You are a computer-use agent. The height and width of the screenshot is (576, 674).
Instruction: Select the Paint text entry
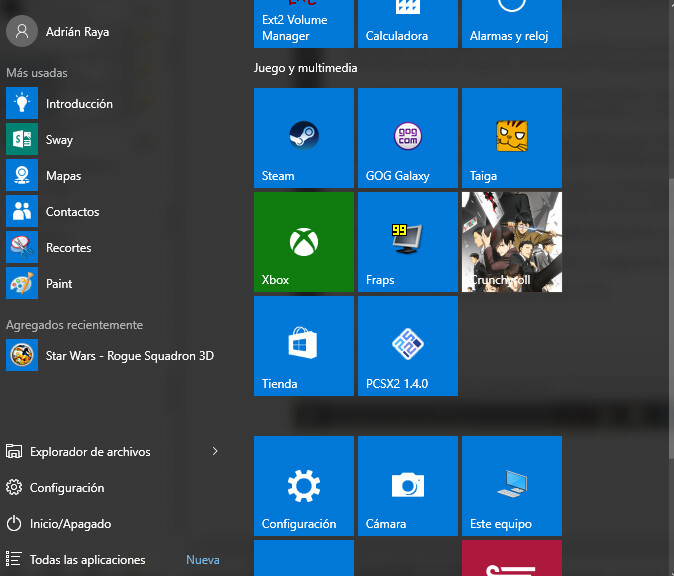[59, 284]
